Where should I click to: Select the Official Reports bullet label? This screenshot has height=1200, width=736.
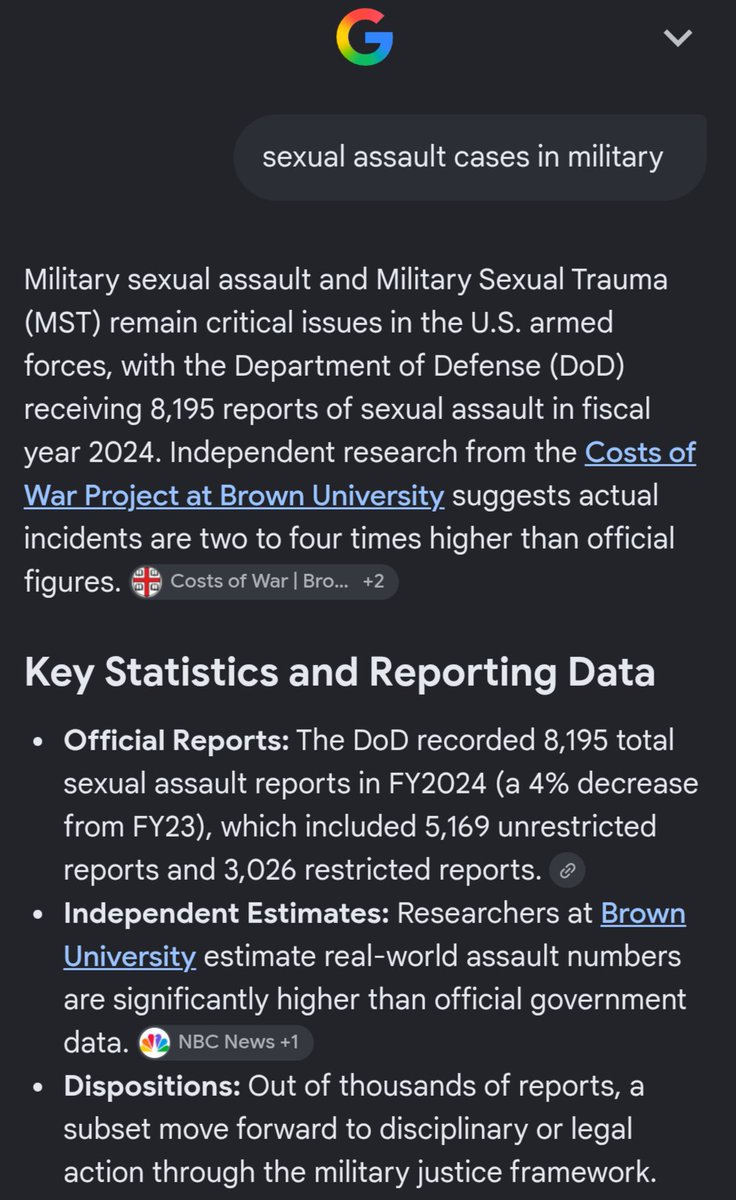point(177,741)
